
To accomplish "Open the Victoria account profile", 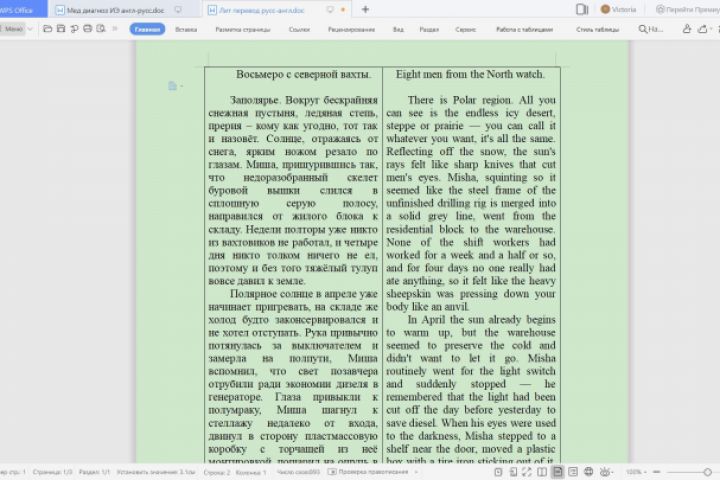I will (619, 9).
